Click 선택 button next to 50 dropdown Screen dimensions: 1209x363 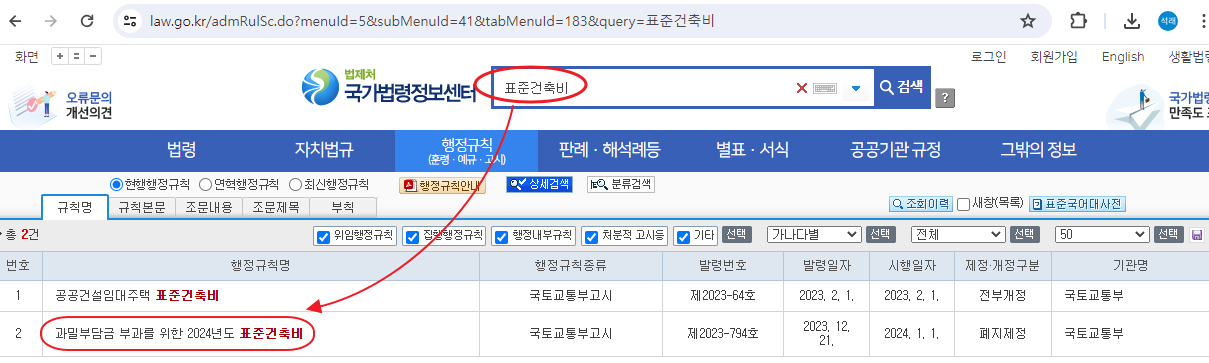click(1169, 235)
